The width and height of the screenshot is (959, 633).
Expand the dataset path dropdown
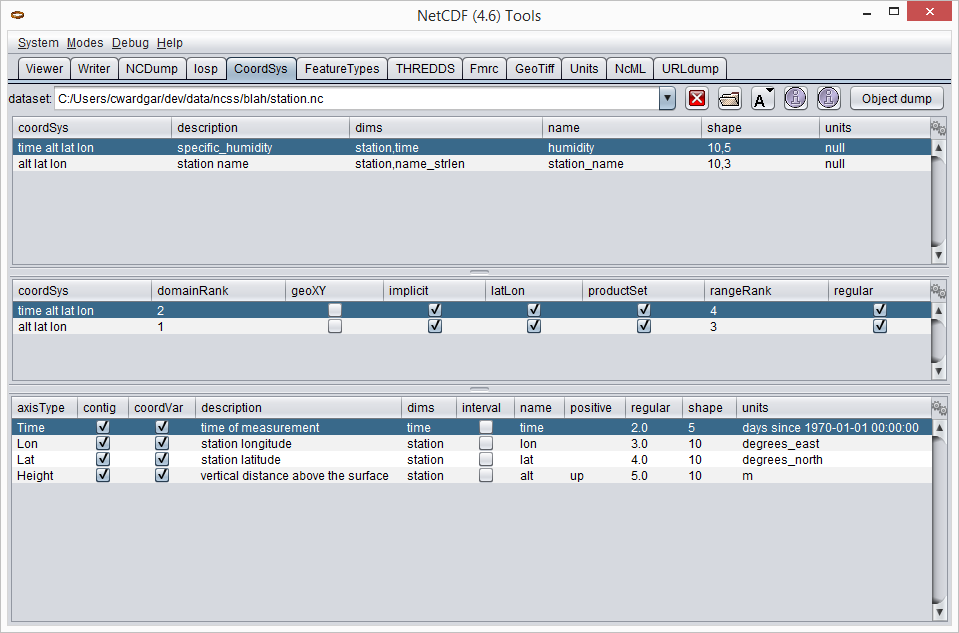(x=667, y=99)
